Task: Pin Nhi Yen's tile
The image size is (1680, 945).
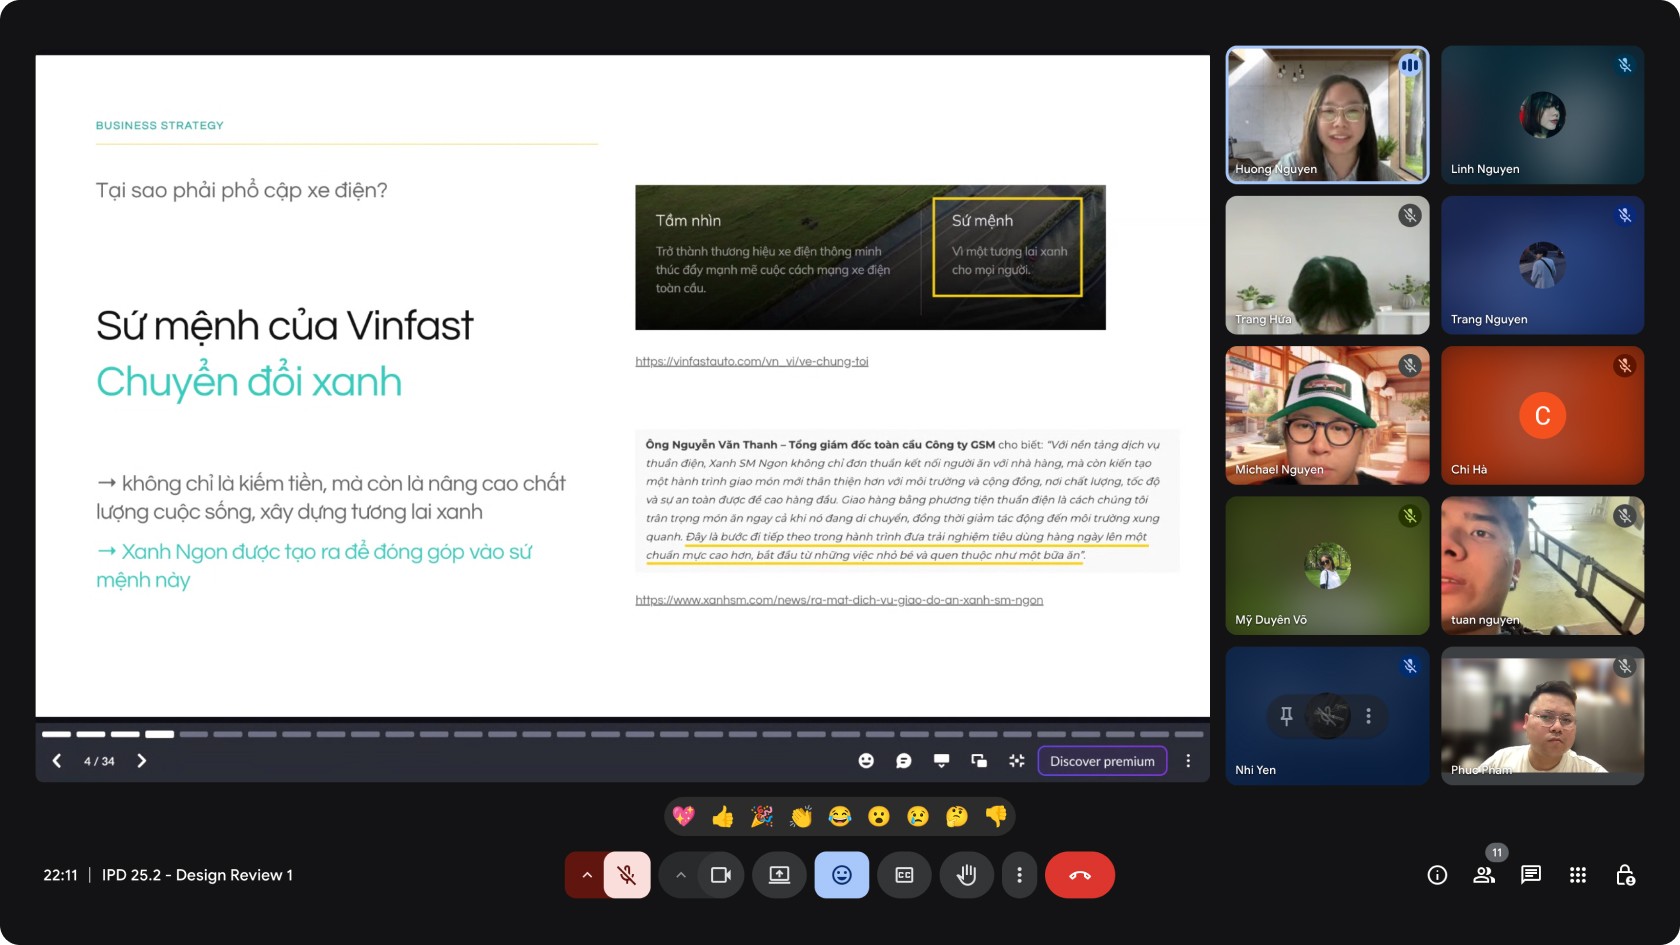Action: (x=1286, y=716)
